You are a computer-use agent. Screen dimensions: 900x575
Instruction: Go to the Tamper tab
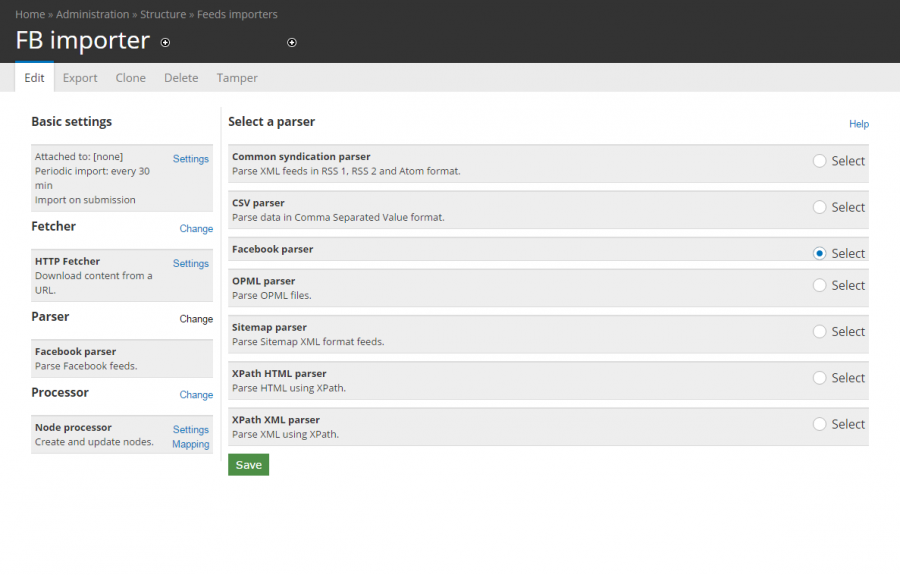pyautogui.click(x=236, y=77)
